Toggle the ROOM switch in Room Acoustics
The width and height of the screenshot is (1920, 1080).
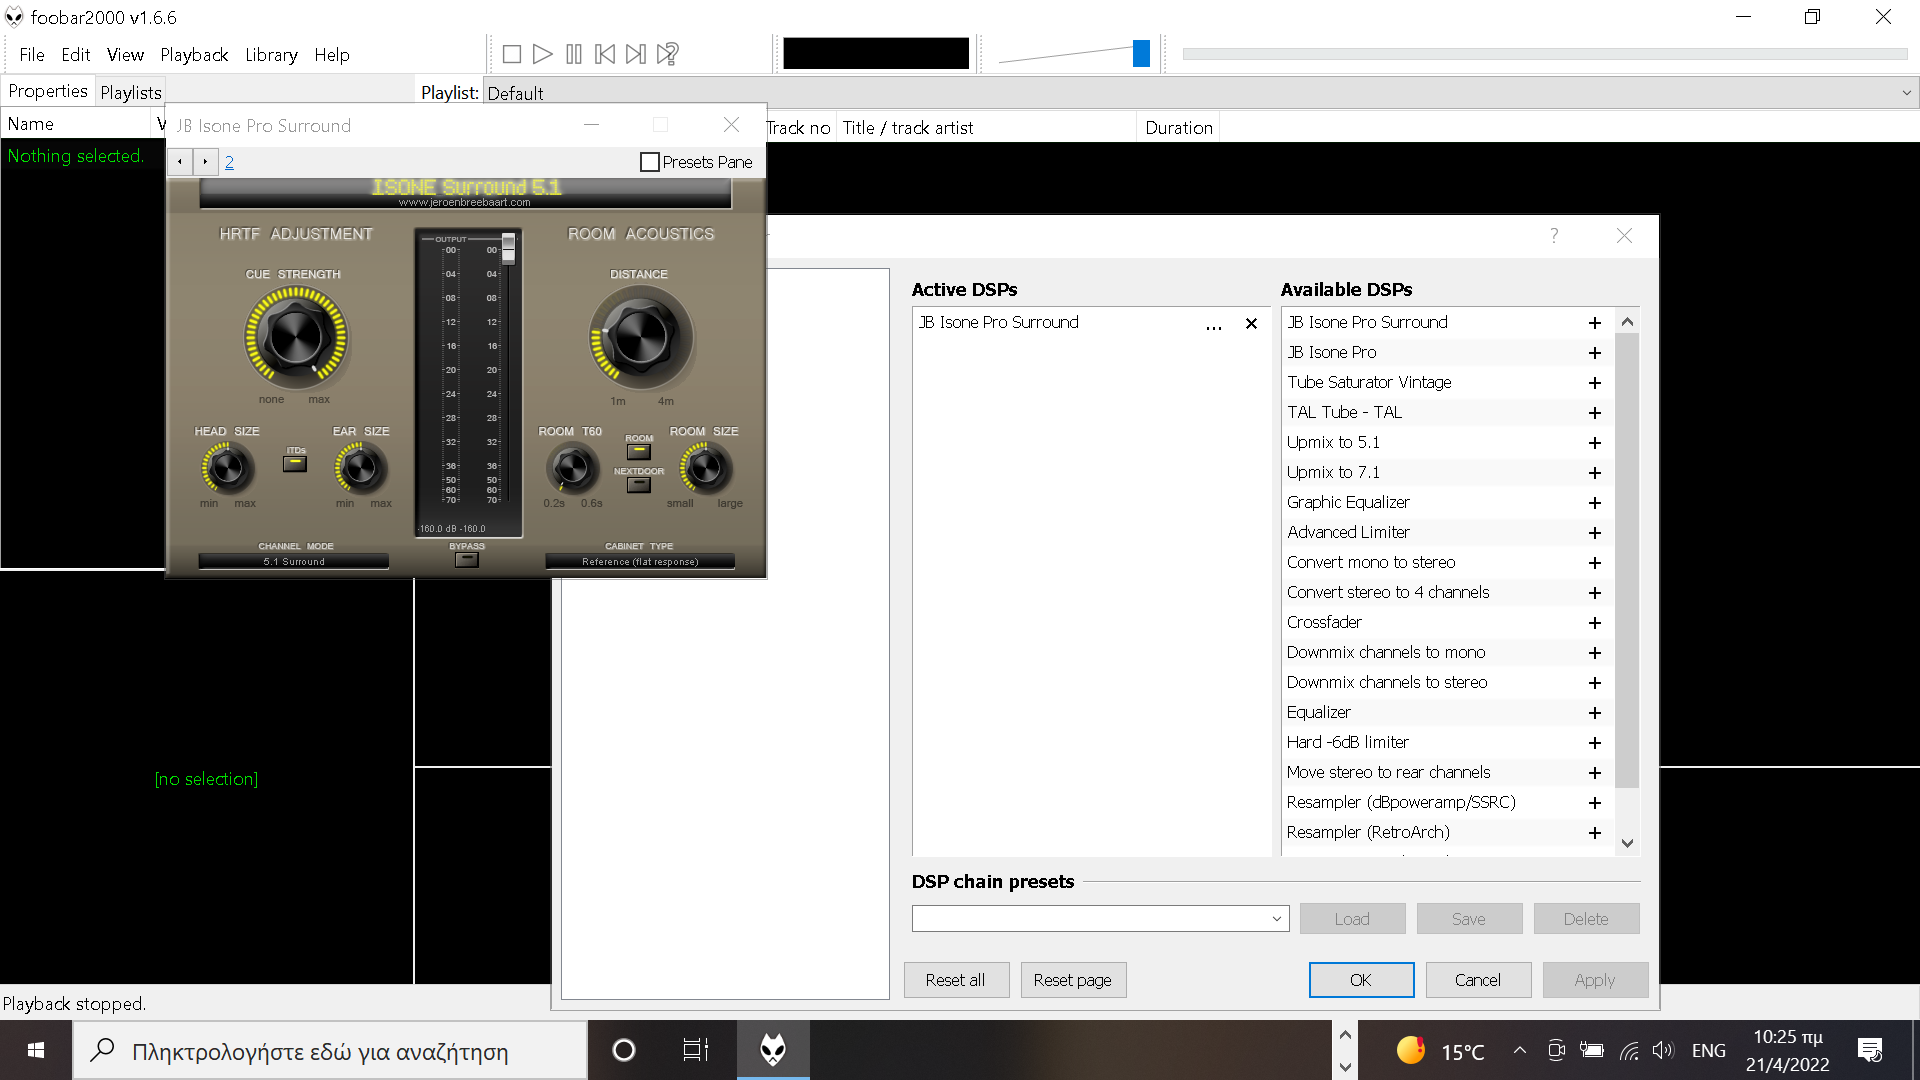tap(639, 451)
